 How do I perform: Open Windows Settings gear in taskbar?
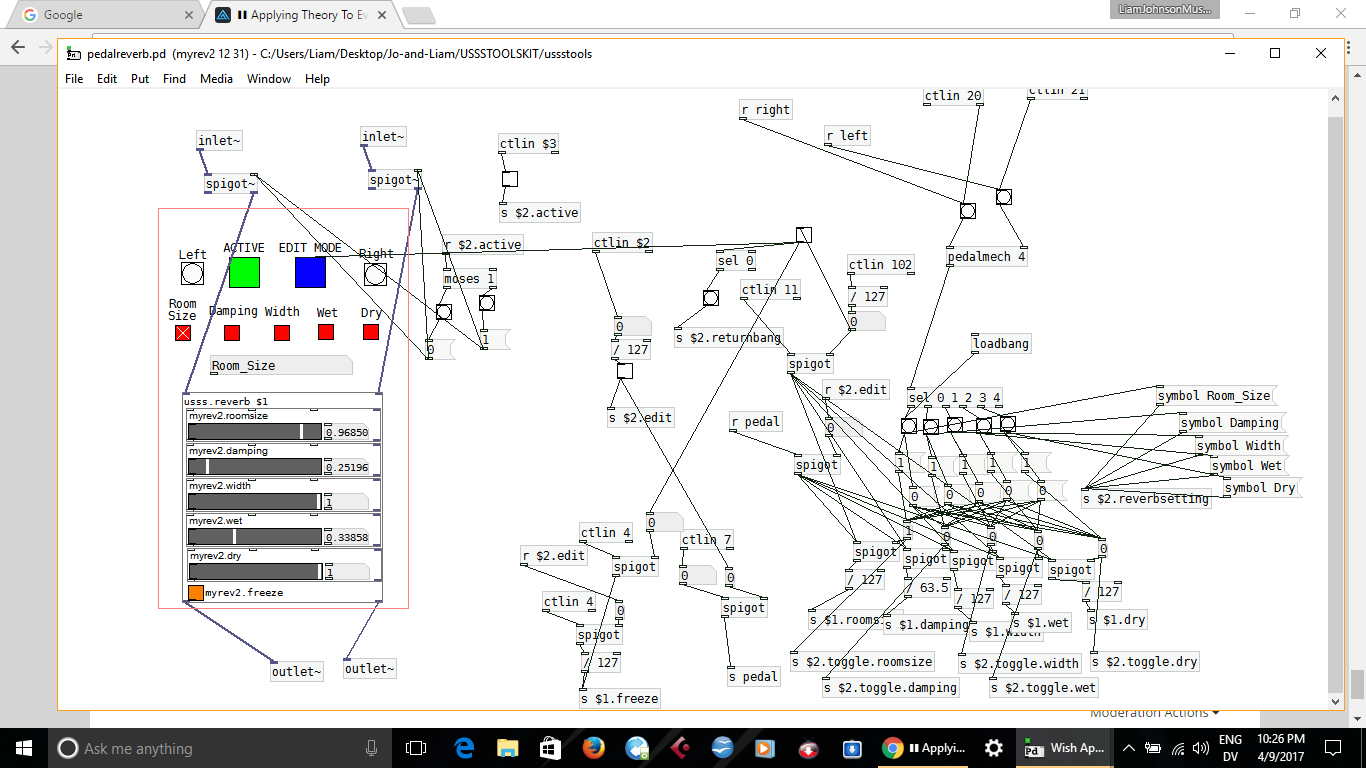click(x=993, y=748)
